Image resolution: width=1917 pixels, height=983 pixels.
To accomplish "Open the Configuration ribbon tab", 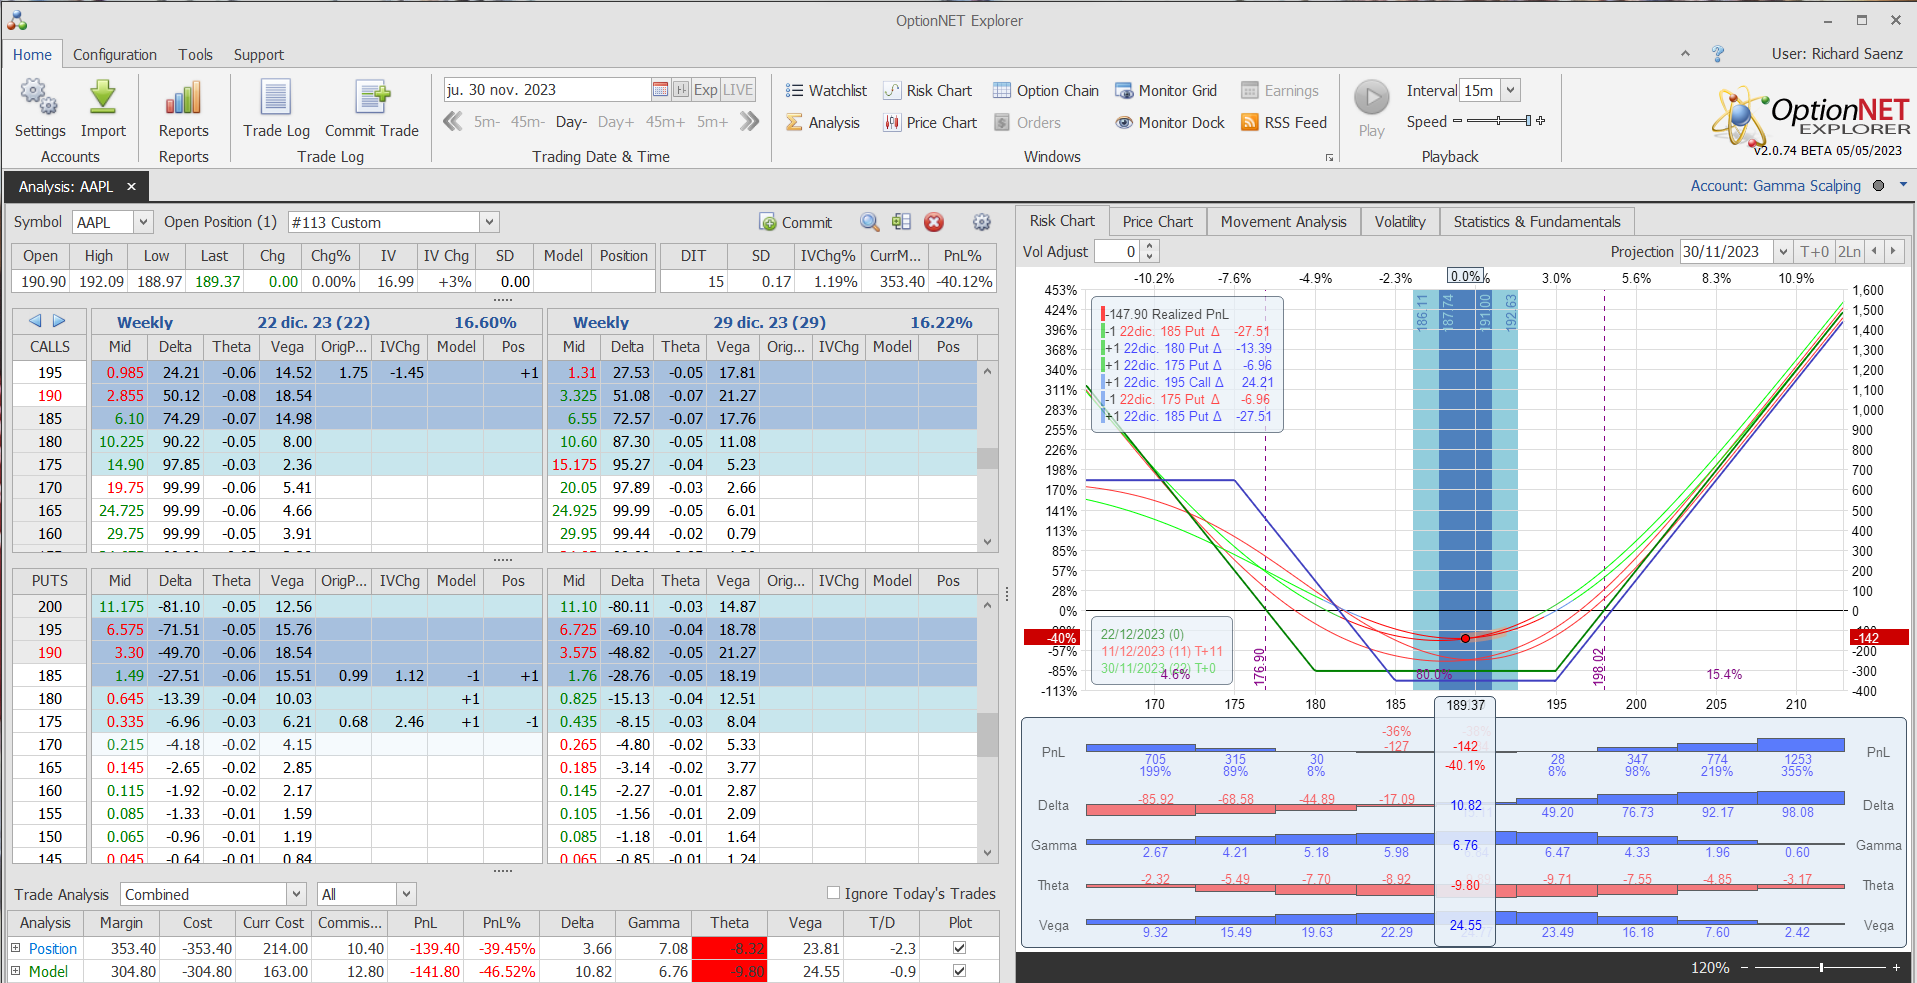I will tap(115, 55).
